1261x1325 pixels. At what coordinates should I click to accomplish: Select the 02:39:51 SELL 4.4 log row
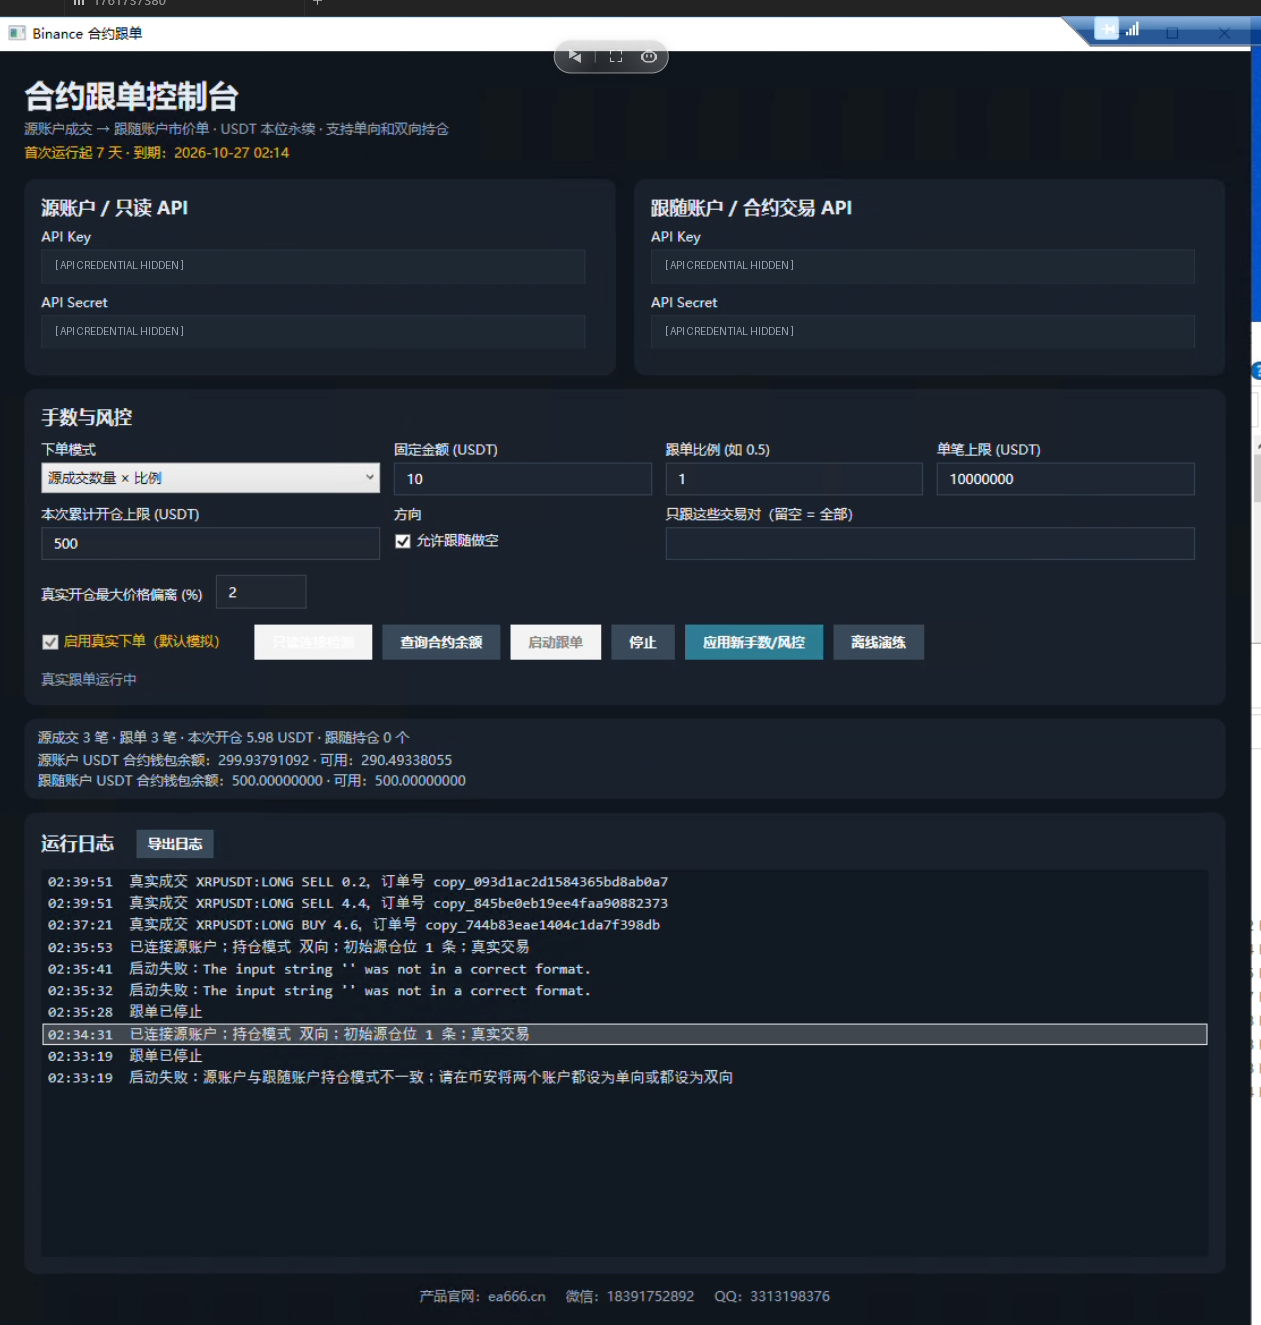(x=625, y=903)
